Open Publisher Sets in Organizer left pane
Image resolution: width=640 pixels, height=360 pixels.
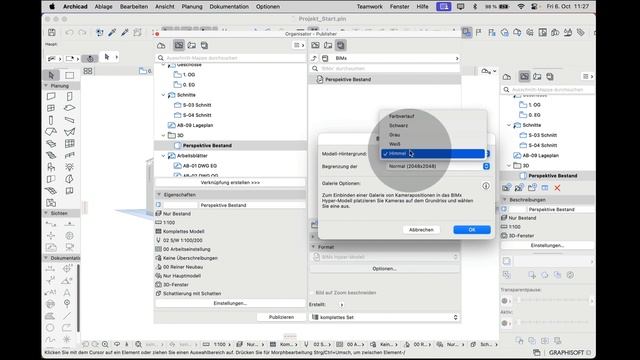pos(204,45)
